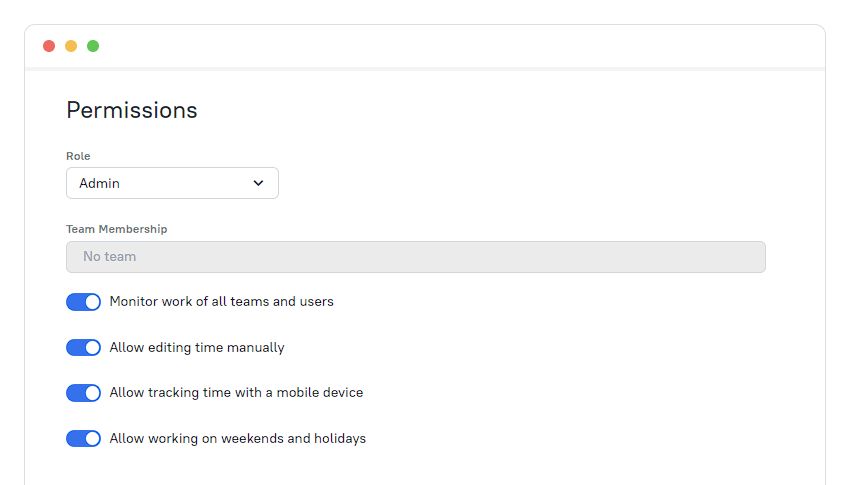Viewport: 850px width, 485px height.
Task: Turn off Allow editing time manually switch
Action: click(x=83, y=347)
